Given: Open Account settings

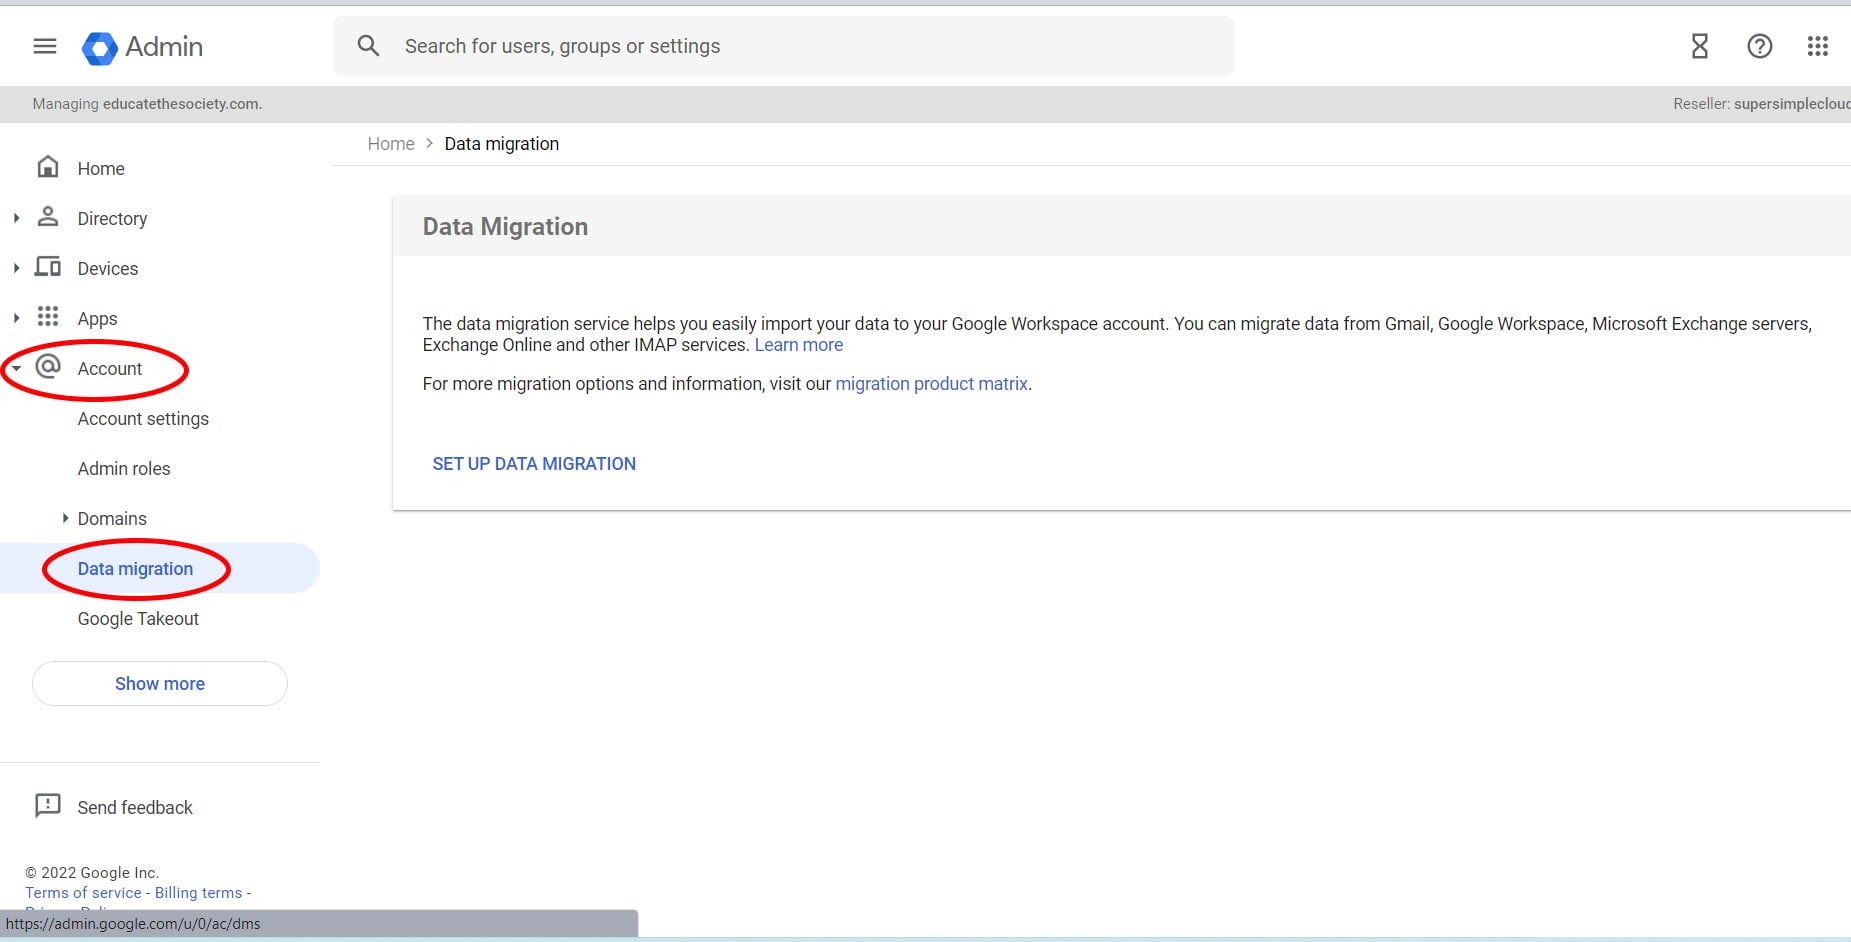Looking at the screenshot, I should [x=143, y=419].
